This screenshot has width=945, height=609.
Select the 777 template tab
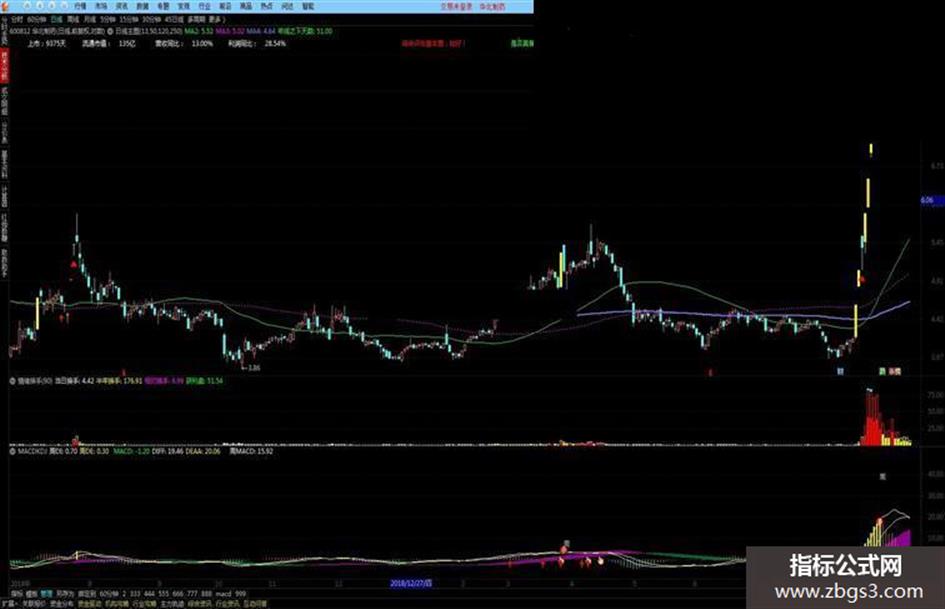coord(192,594)
